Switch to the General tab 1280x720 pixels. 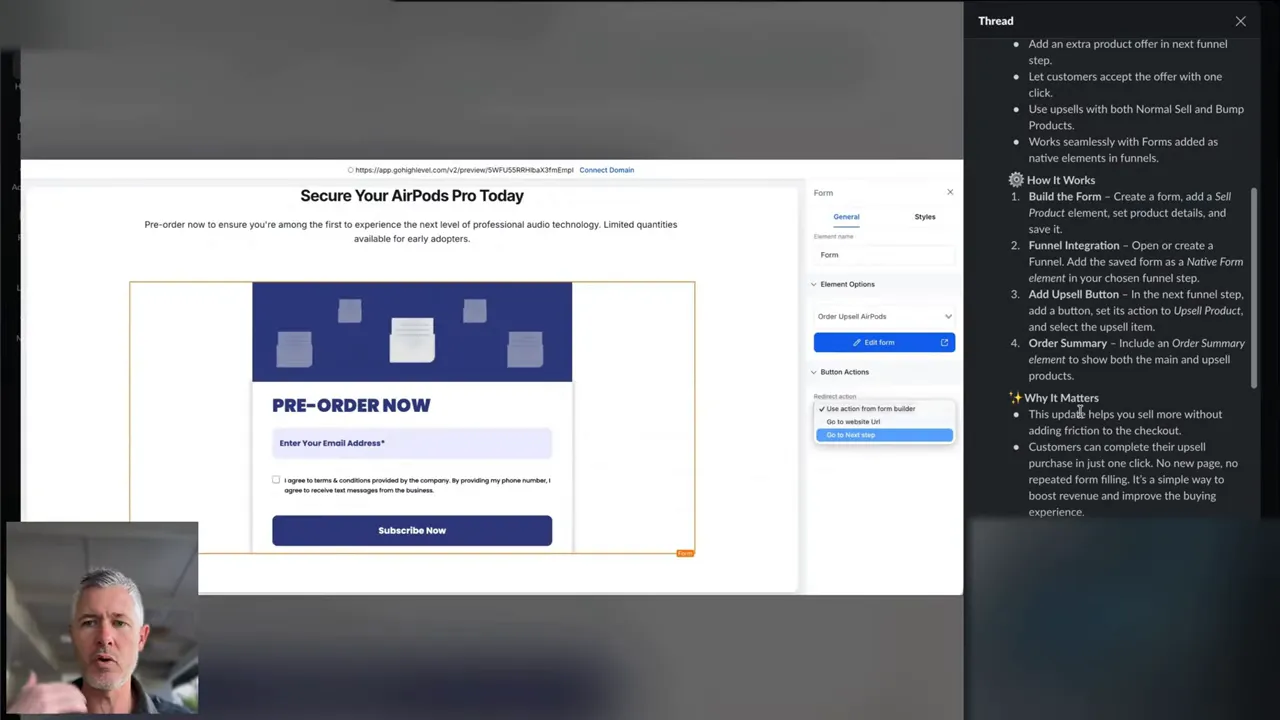pyautogui.click(x=846, y=216)
